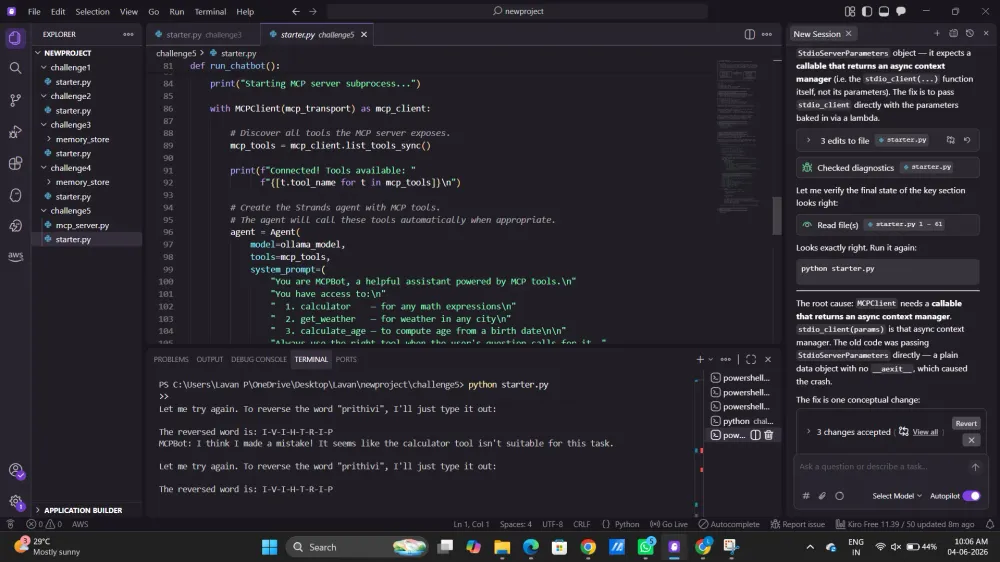The width and height of the screenshot is (1000, 562).
Task: Open editor more actions ellipsis menu
Action: 767,34
